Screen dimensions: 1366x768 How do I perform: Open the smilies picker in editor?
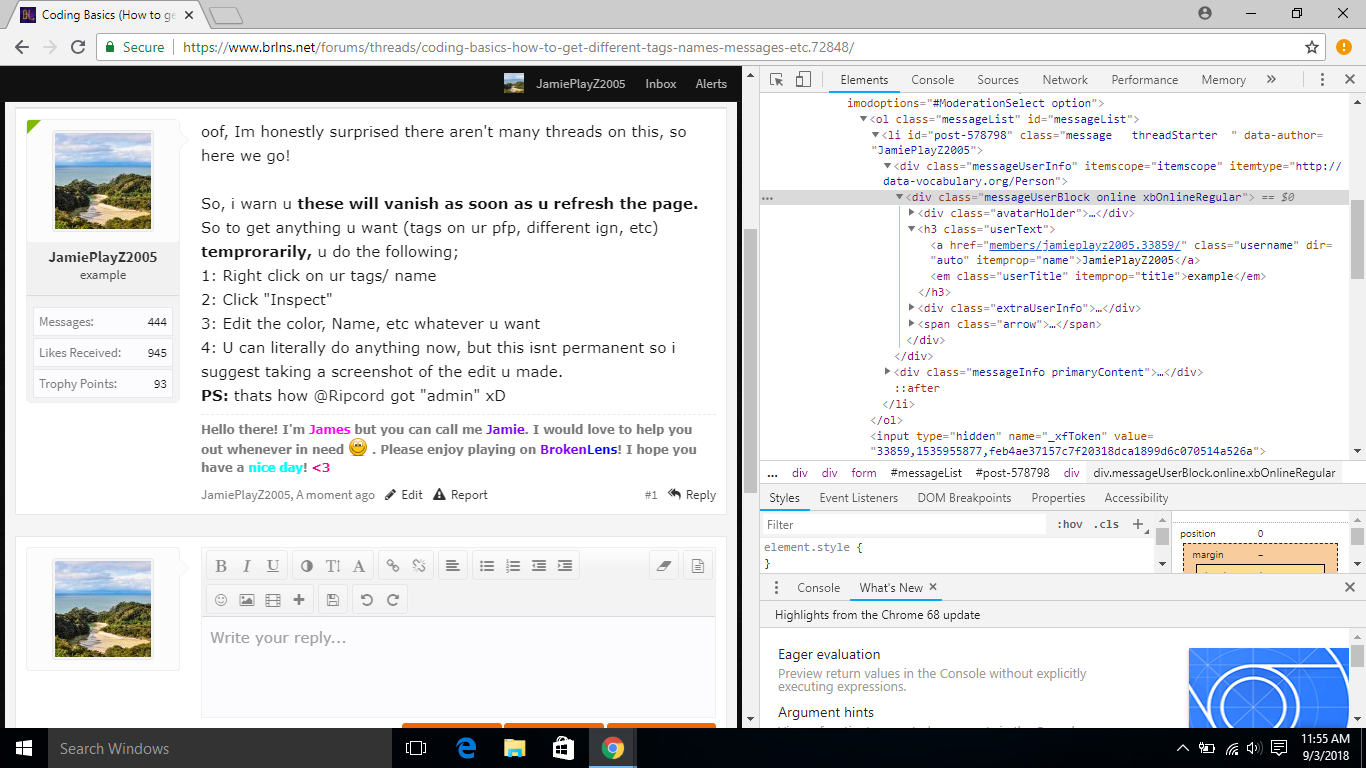point(221,600)
